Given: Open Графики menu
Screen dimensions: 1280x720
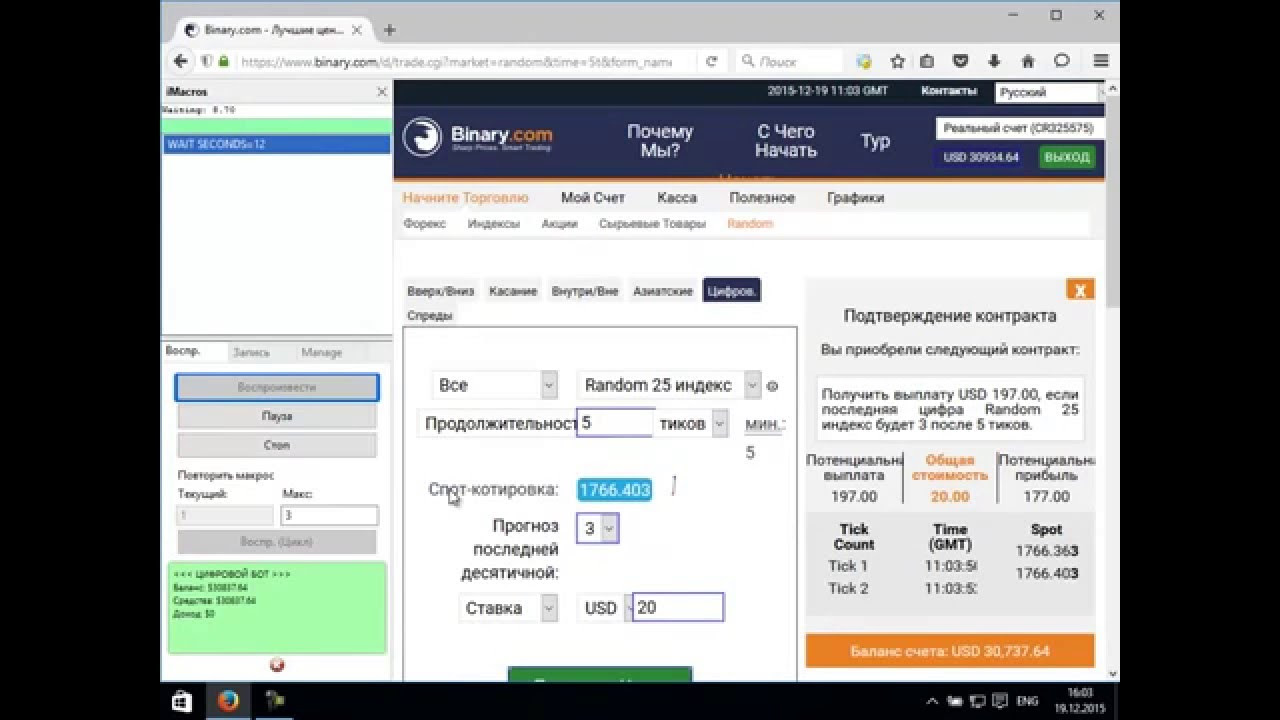Looking at the screenshot, I should [855, 197].
